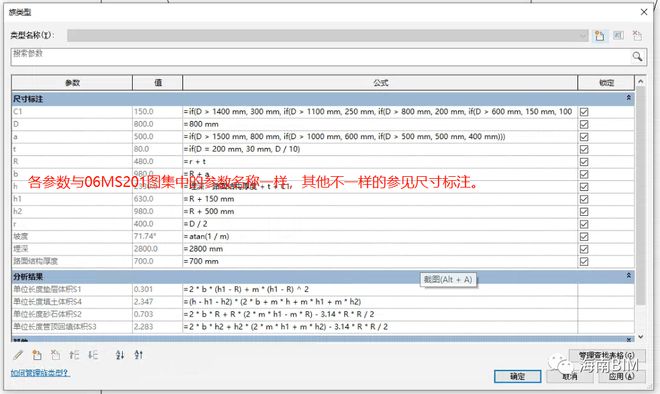Click the formula '=D / 2'
660x394 pixels.
point(196,224)
